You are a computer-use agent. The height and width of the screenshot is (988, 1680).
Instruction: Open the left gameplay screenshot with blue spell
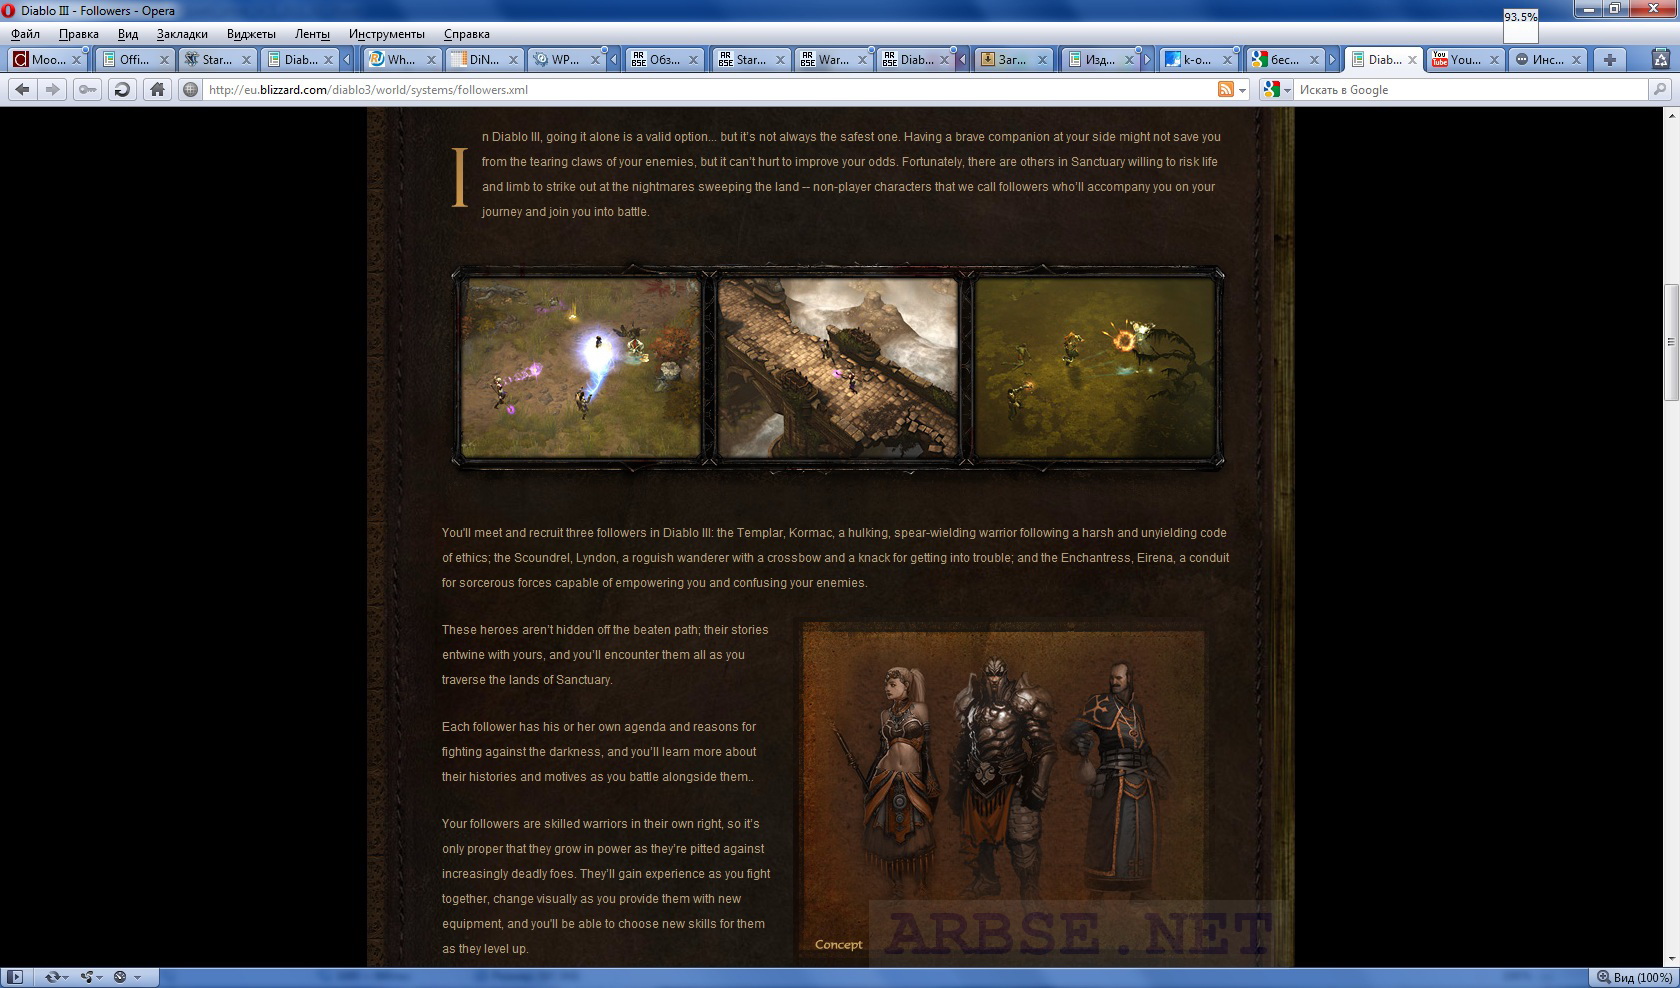(x=581, y=368)
